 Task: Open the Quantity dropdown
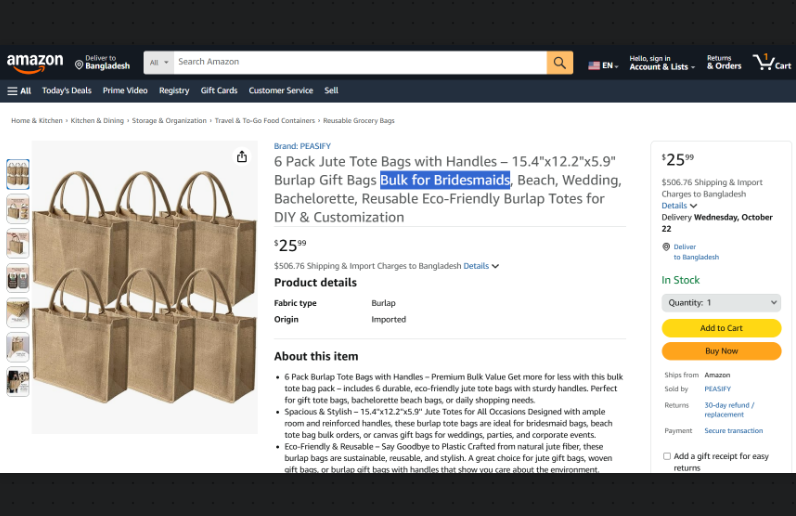[721, 303]
